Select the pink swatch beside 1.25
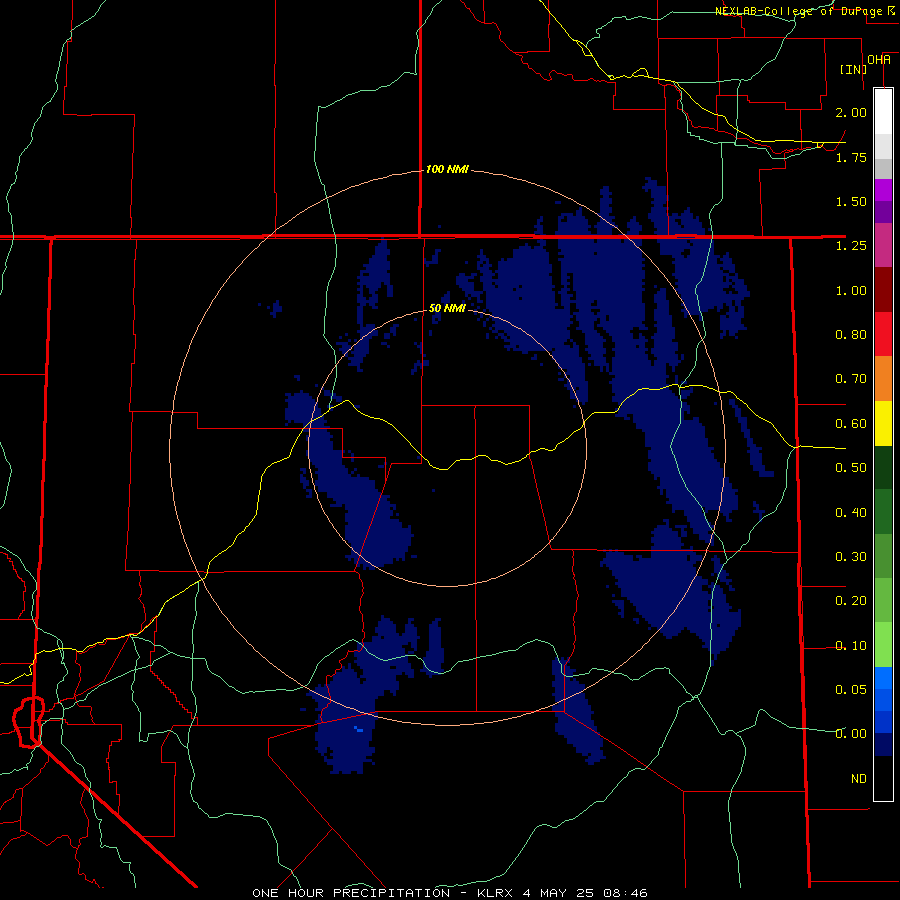 pos(883,246)
